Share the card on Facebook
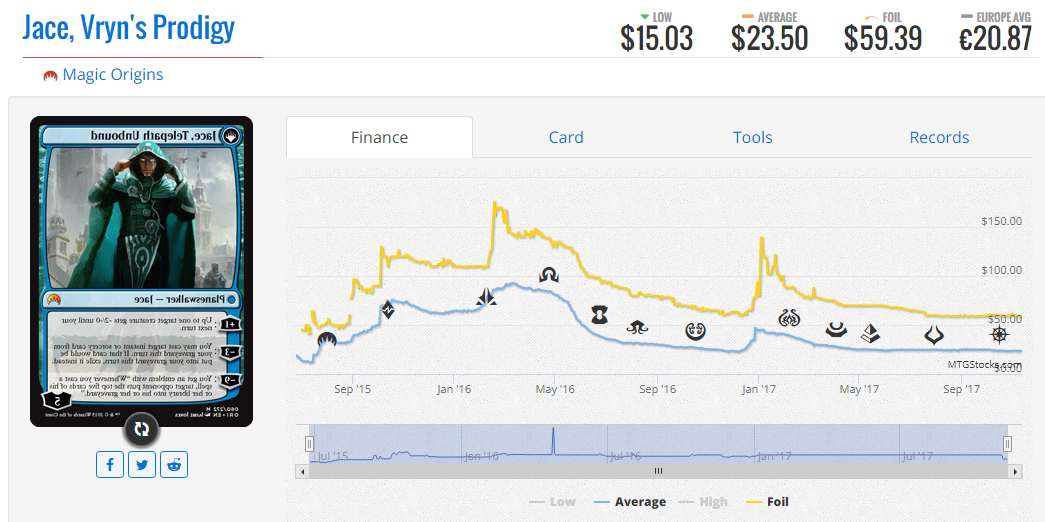Image resolution: width=1045 pixels, height=522 pixels. coord(110,465)
